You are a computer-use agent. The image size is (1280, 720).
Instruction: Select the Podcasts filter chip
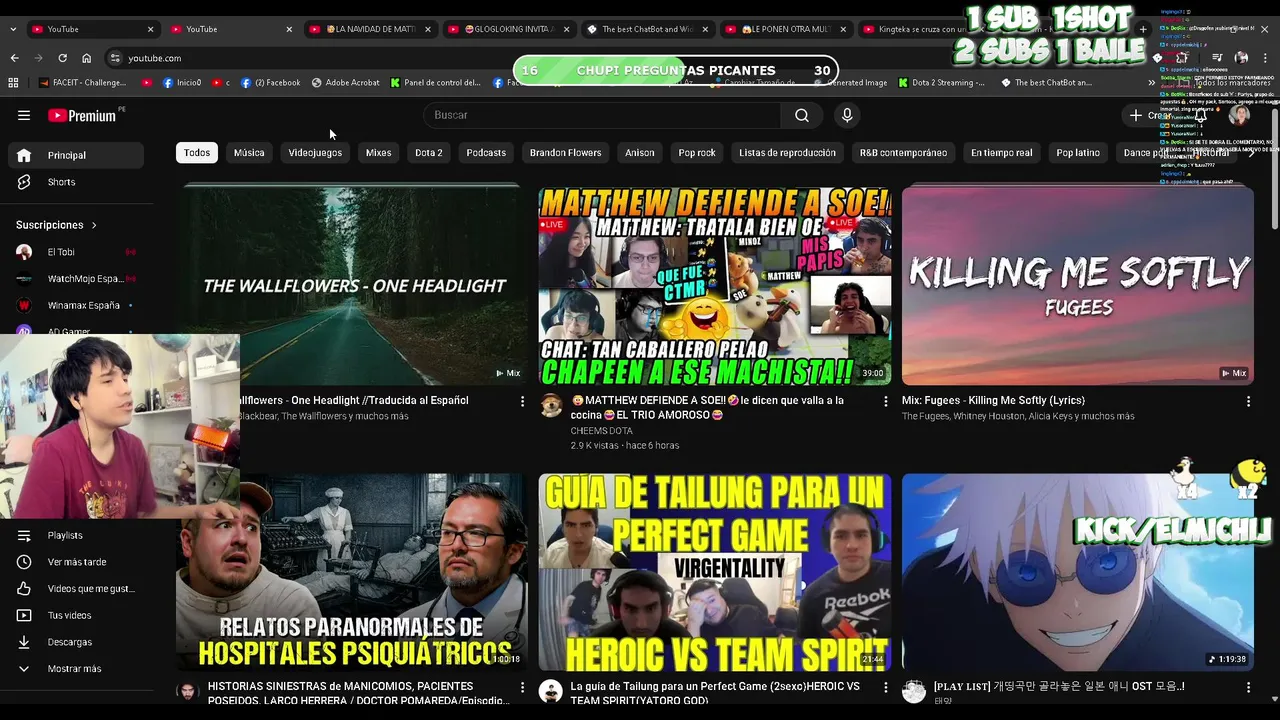click(486, 153)
